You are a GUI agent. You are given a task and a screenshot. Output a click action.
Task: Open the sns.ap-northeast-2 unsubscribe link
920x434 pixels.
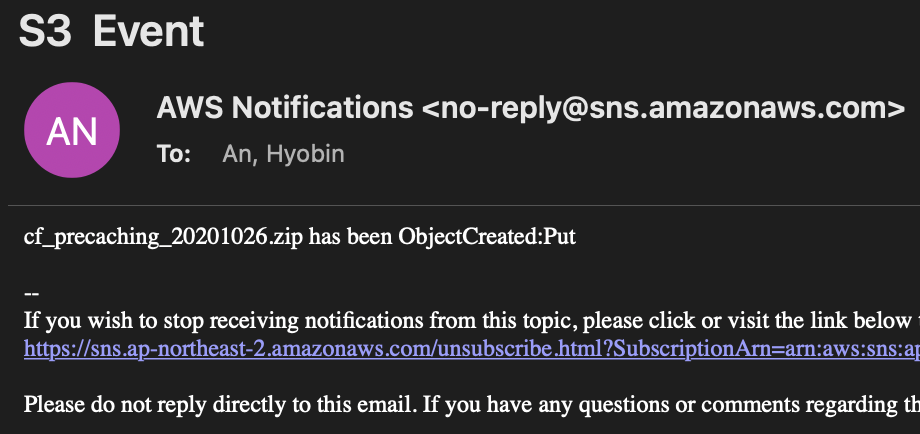pyautogui.click(x=472, y=349)
